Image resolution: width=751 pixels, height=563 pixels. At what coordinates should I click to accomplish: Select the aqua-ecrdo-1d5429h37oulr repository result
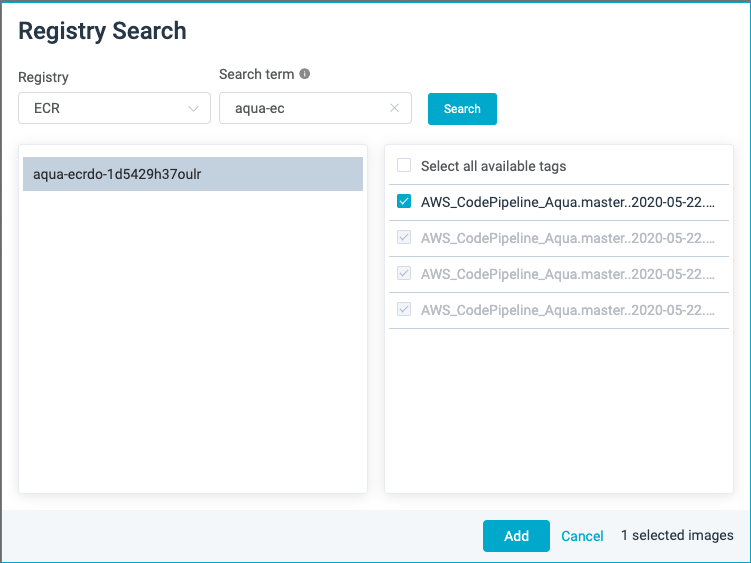click(x=193, y=174)
